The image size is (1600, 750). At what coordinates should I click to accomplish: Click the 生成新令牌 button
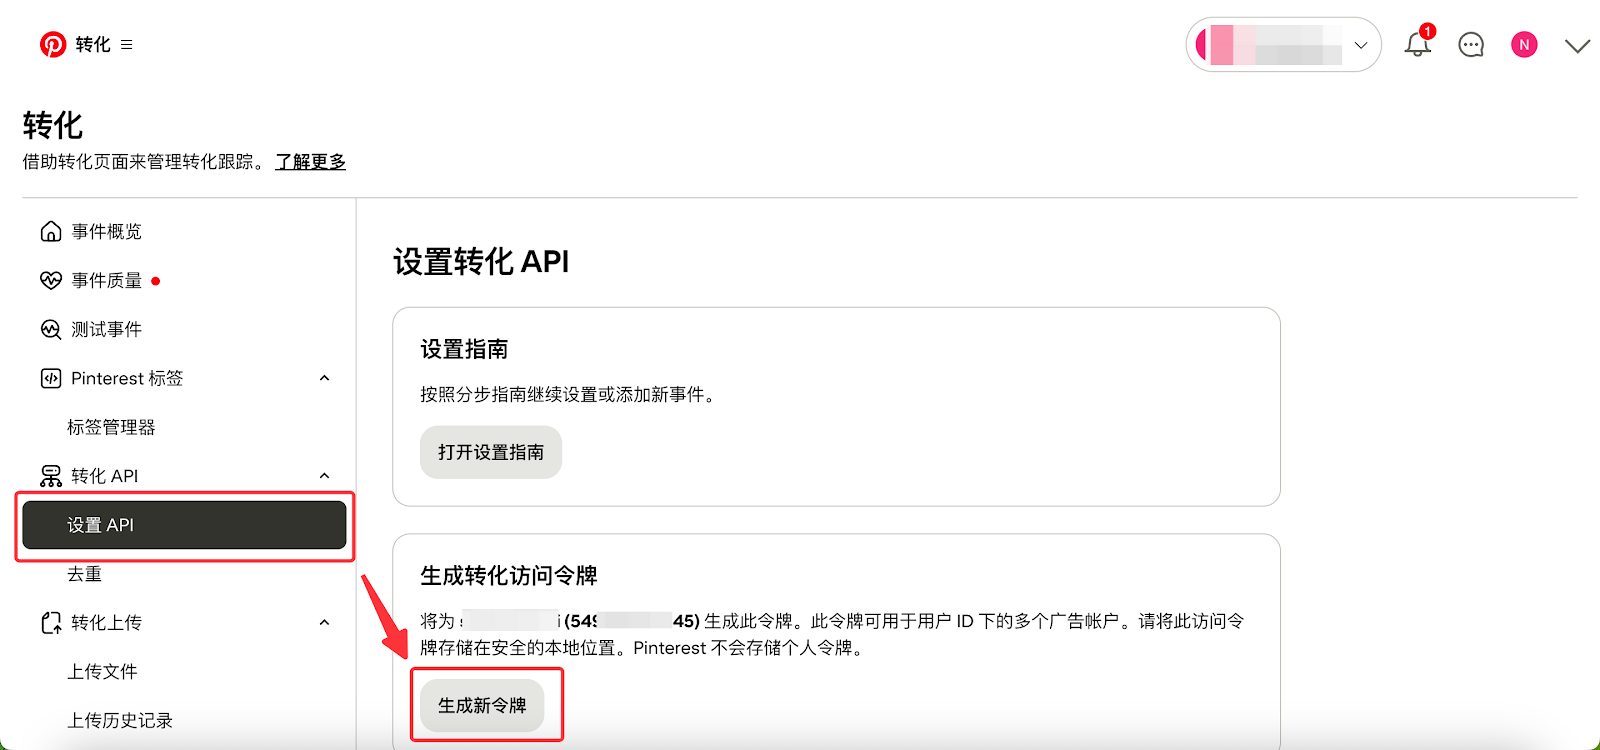pyautogui.click(x=482, y=706)
